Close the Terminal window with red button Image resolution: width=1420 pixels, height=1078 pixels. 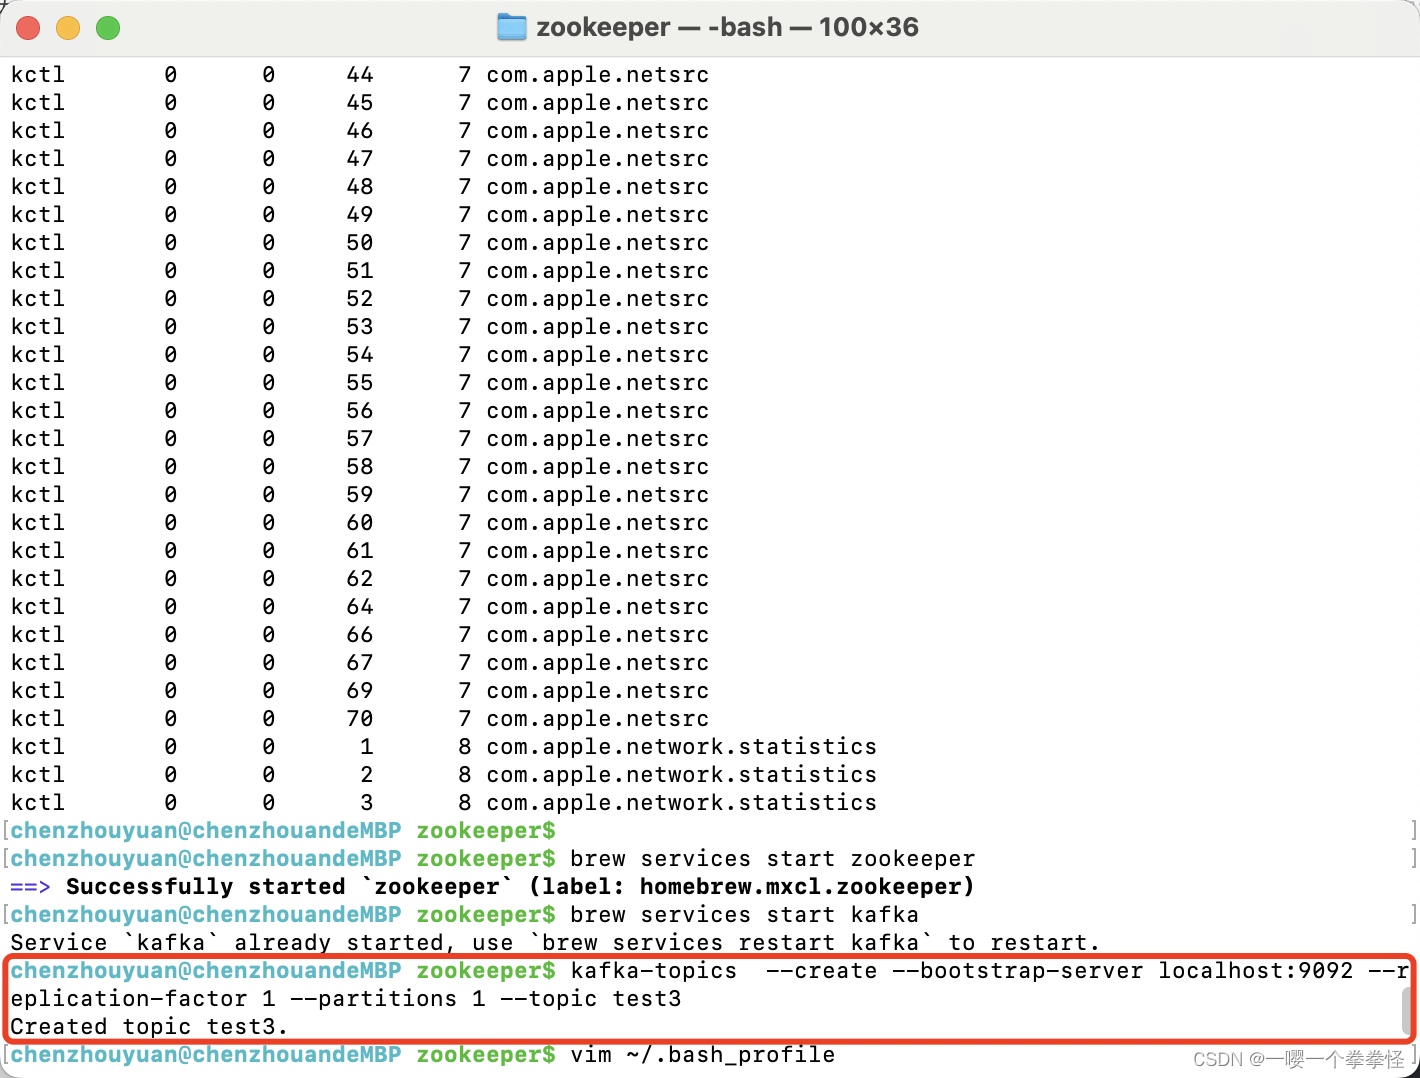click(x=28, y=28)
